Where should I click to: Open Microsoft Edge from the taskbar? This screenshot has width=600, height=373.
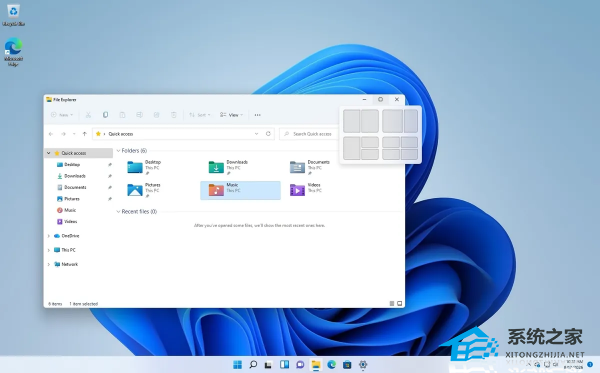tap(331, 365)
